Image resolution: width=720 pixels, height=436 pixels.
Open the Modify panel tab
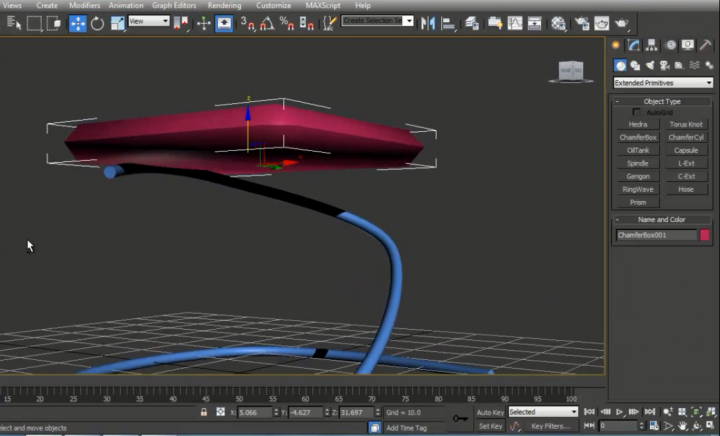634,45
